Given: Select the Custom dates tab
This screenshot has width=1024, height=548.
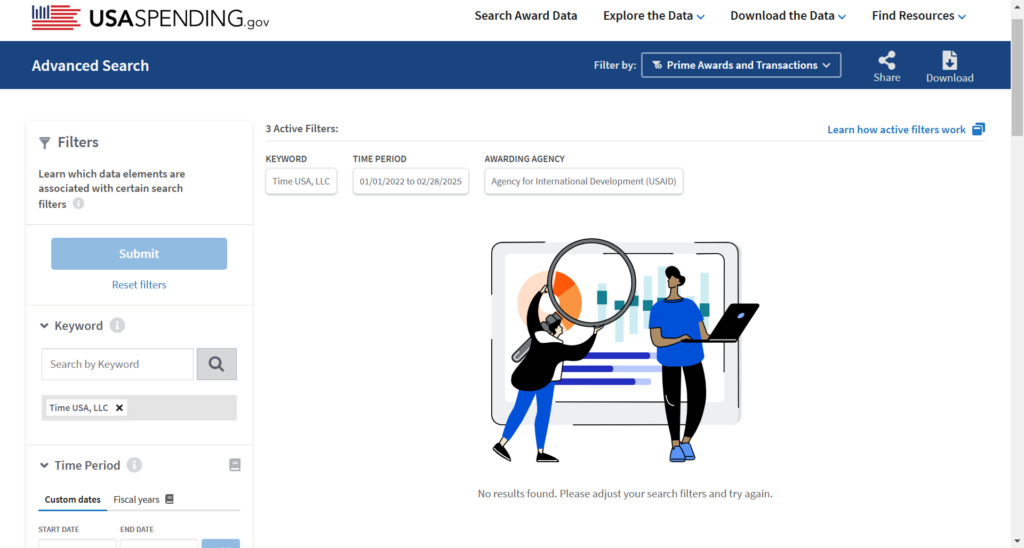Looking at the screenshot, I should coord(72,500).
